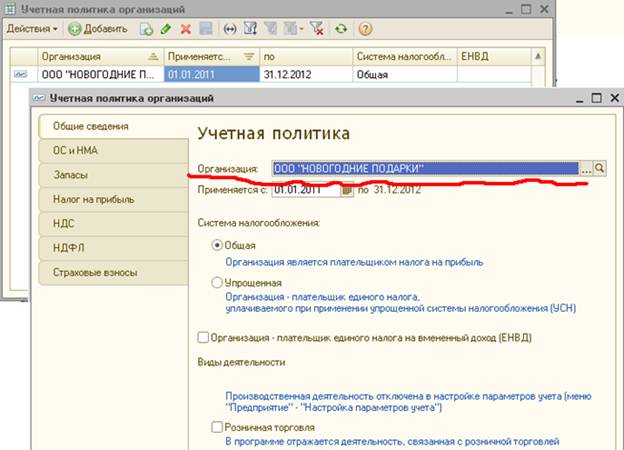624x450 pixels.
Task: Click the green pencil edit icon
Action: [166, 30]
